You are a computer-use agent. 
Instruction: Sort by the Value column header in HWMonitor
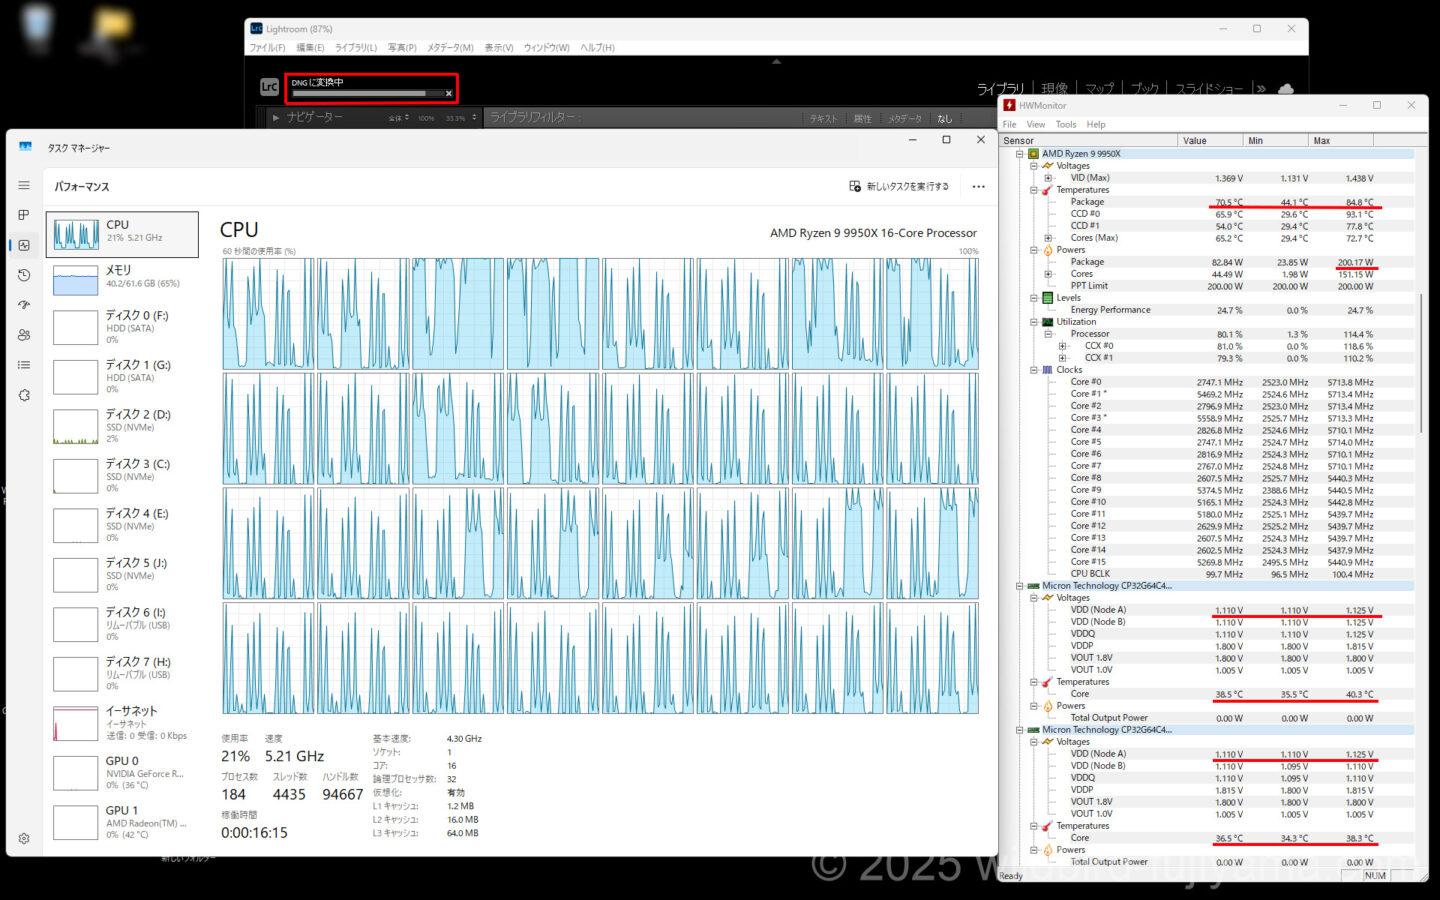[1211, 141]
